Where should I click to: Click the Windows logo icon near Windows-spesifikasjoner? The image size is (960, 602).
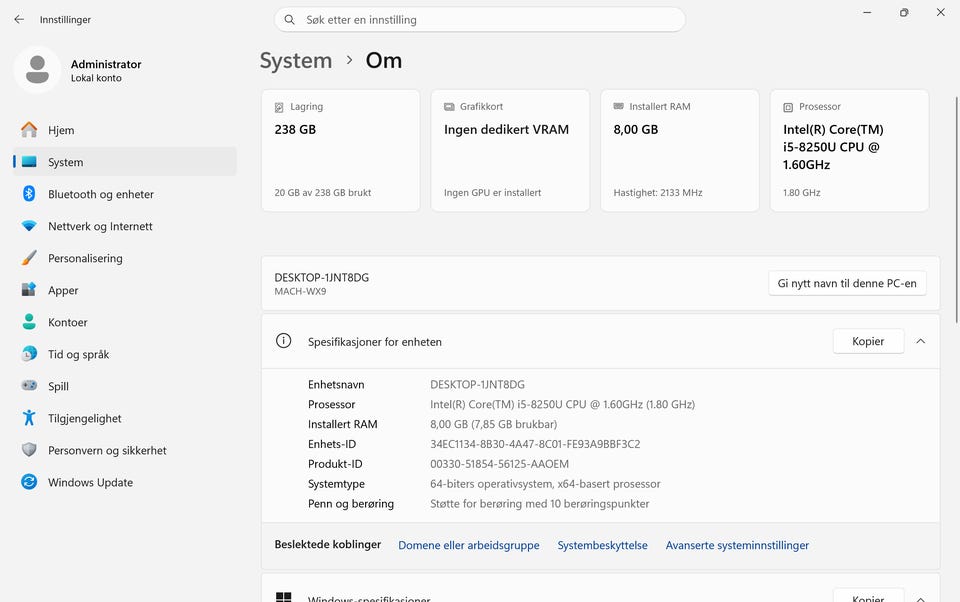[283, 597]
